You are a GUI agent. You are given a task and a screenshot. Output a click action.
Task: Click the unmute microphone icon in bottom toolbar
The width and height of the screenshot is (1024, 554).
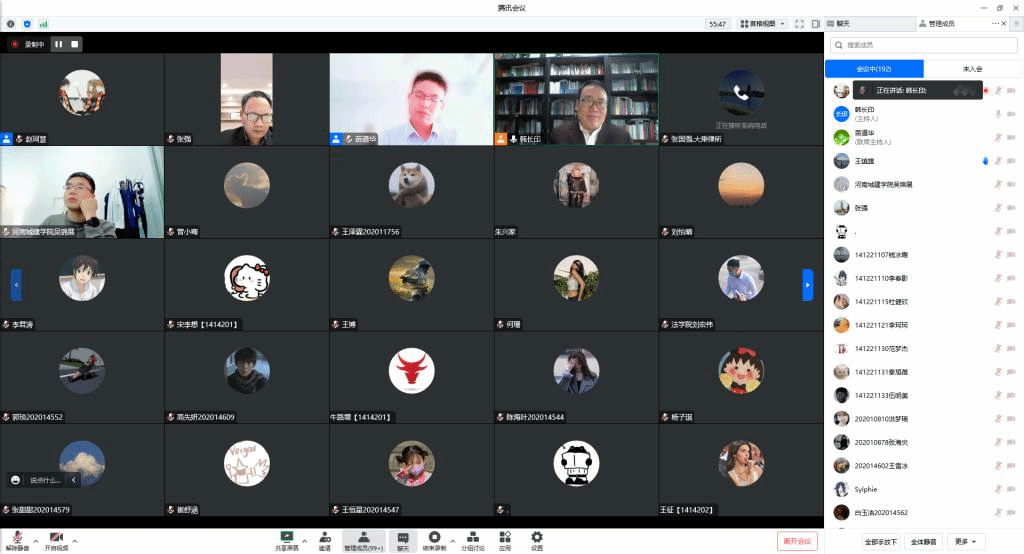tap(17, 537)
